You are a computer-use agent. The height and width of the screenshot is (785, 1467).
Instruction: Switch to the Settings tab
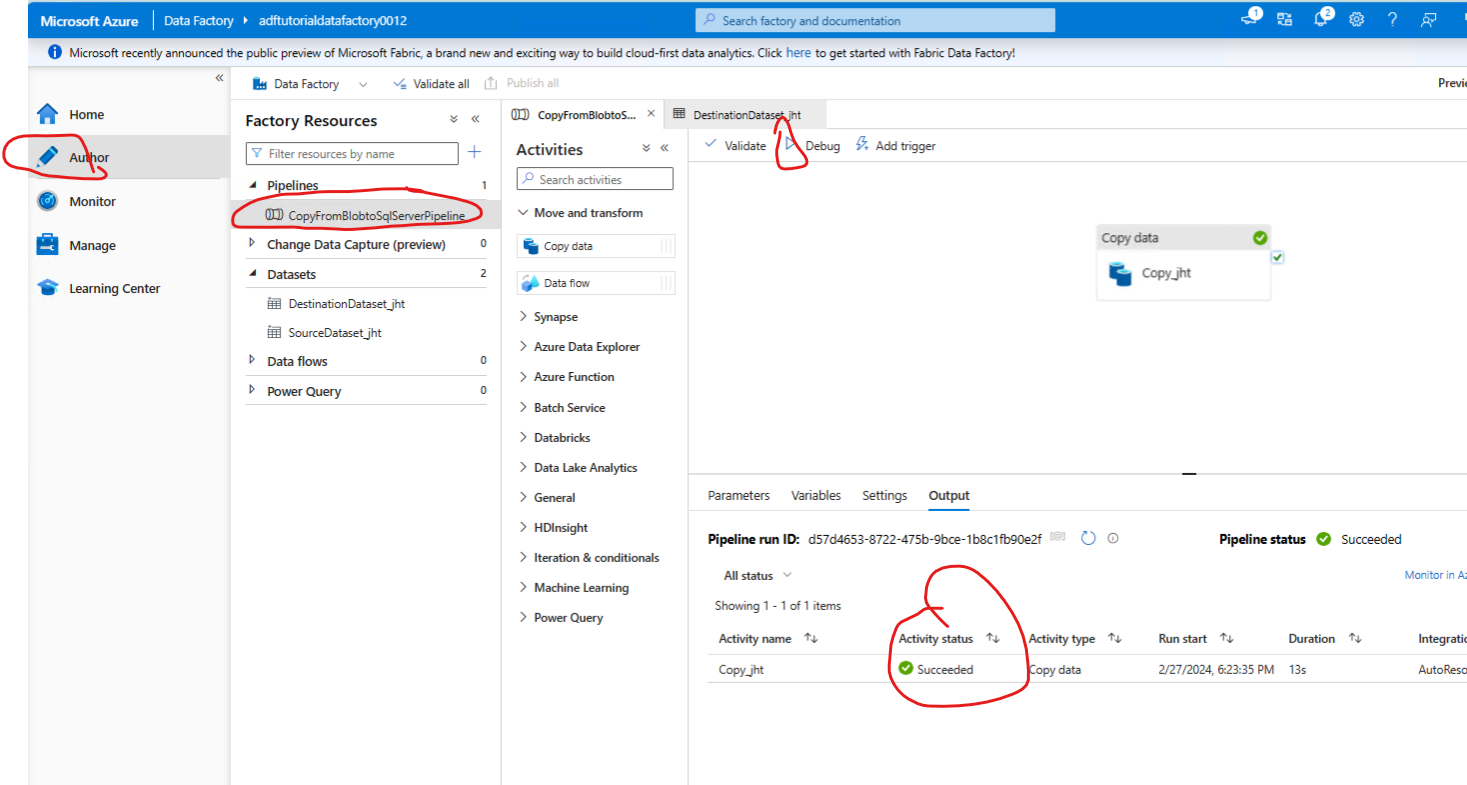click(x=885, y=495)
